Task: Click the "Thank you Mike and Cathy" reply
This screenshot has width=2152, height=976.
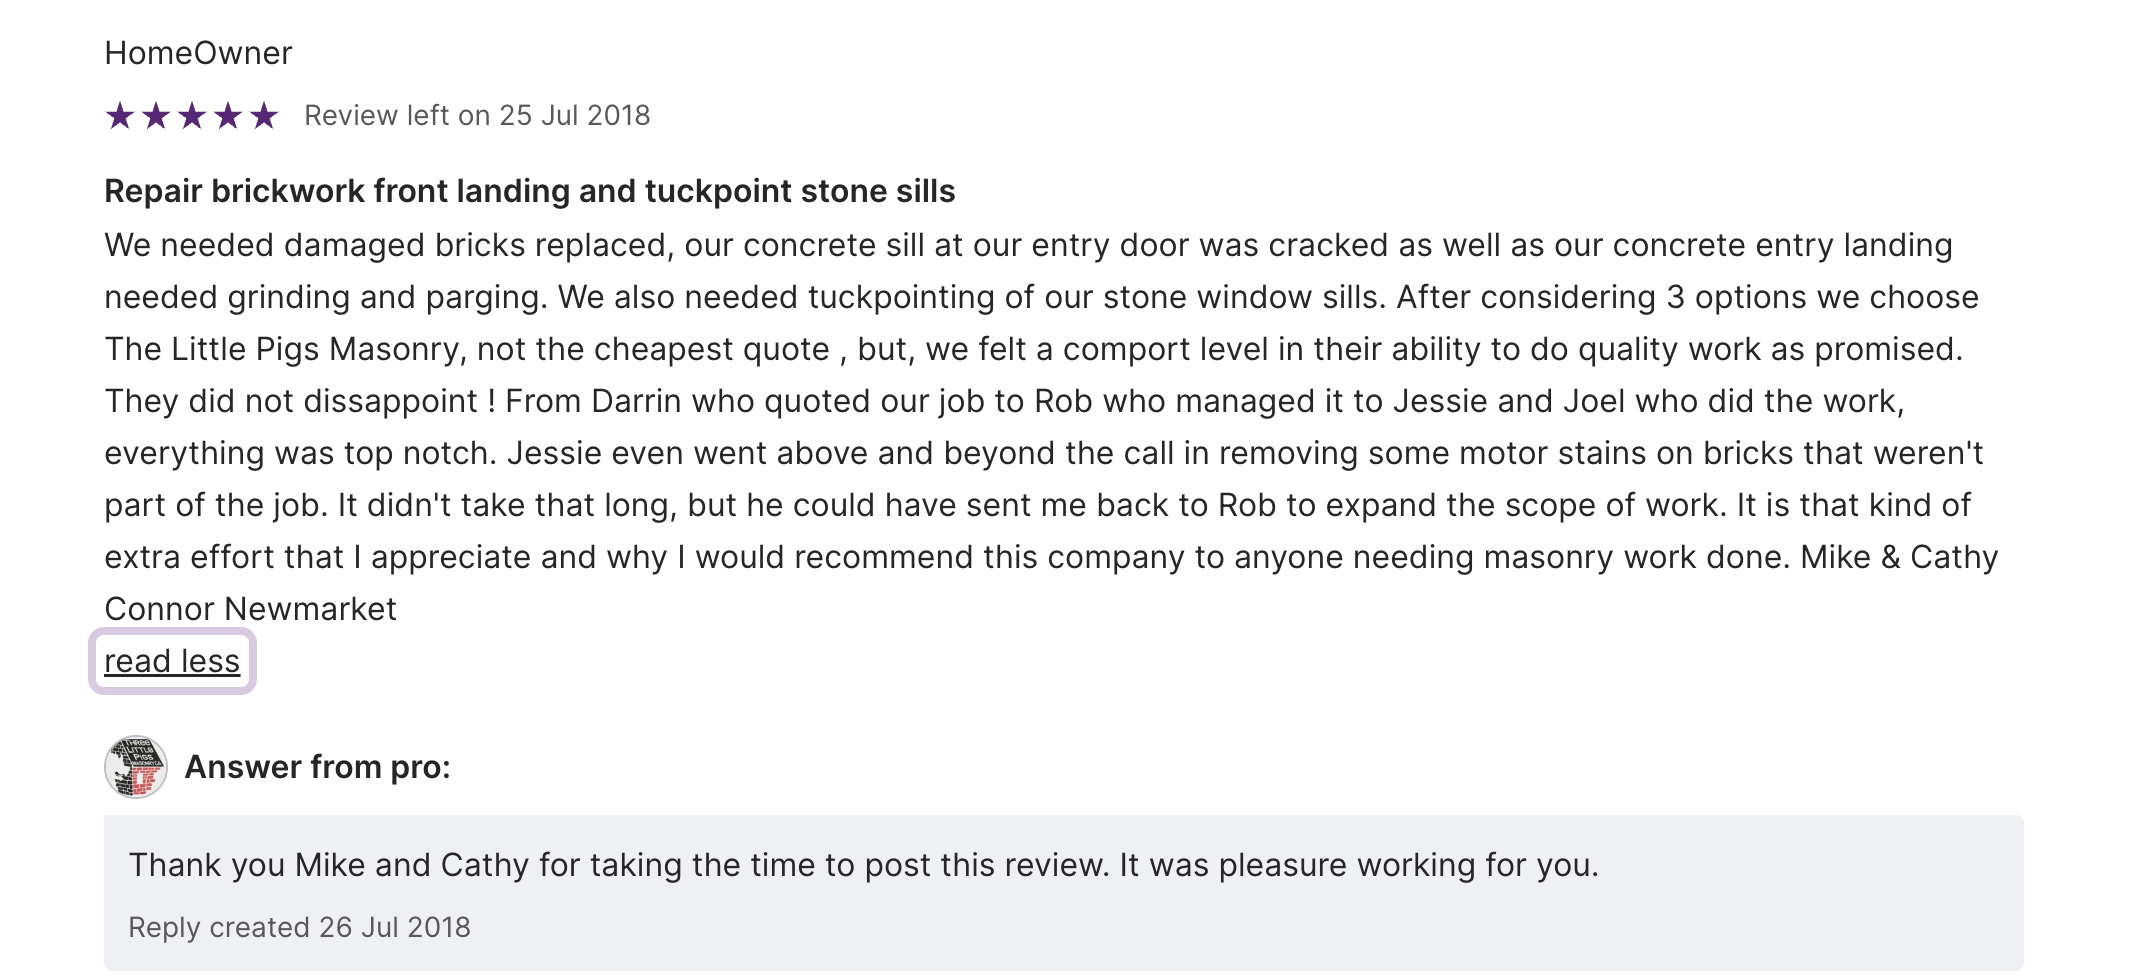Action: pos(863,865)
